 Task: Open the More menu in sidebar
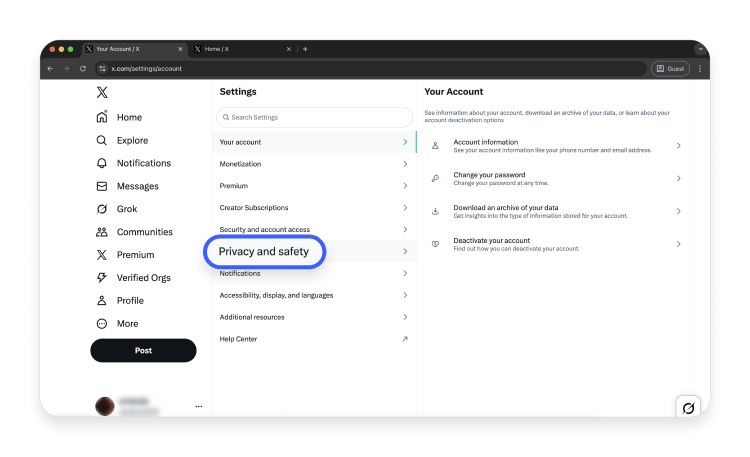[x=117, y=324]
